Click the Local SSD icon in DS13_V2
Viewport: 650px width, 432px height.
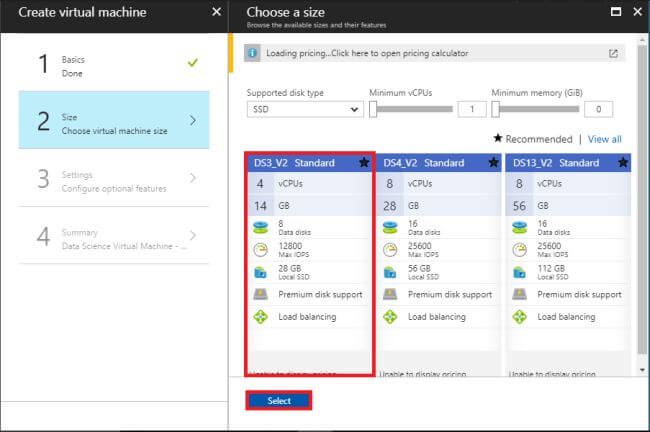point(519,272)
